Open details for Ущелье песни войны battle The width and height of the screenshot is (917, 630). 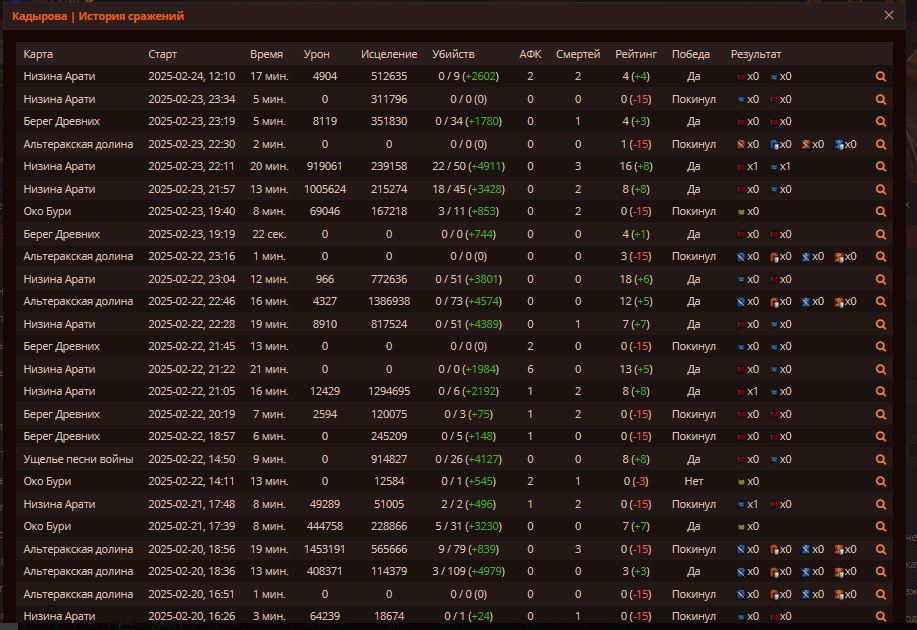(x=881, y=460)
